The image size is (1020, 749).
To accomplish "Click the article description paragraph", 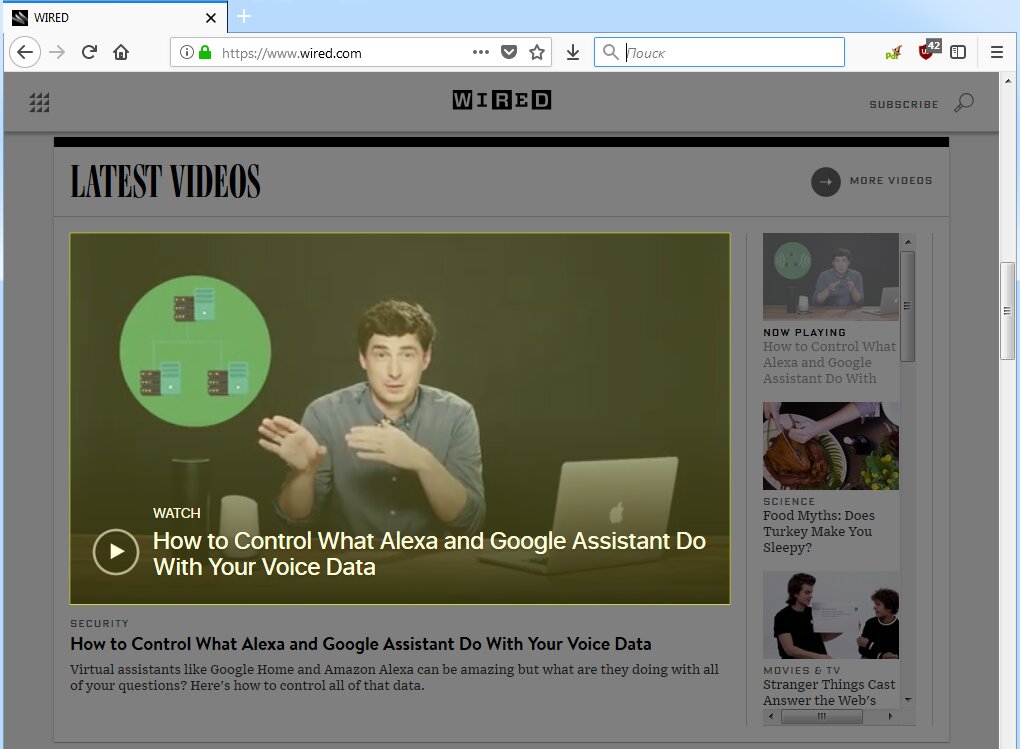I will [x=394, y=677].
